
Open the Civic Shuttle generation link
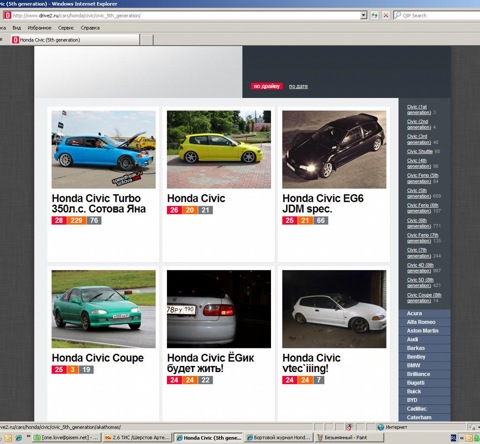pos(420,151)
